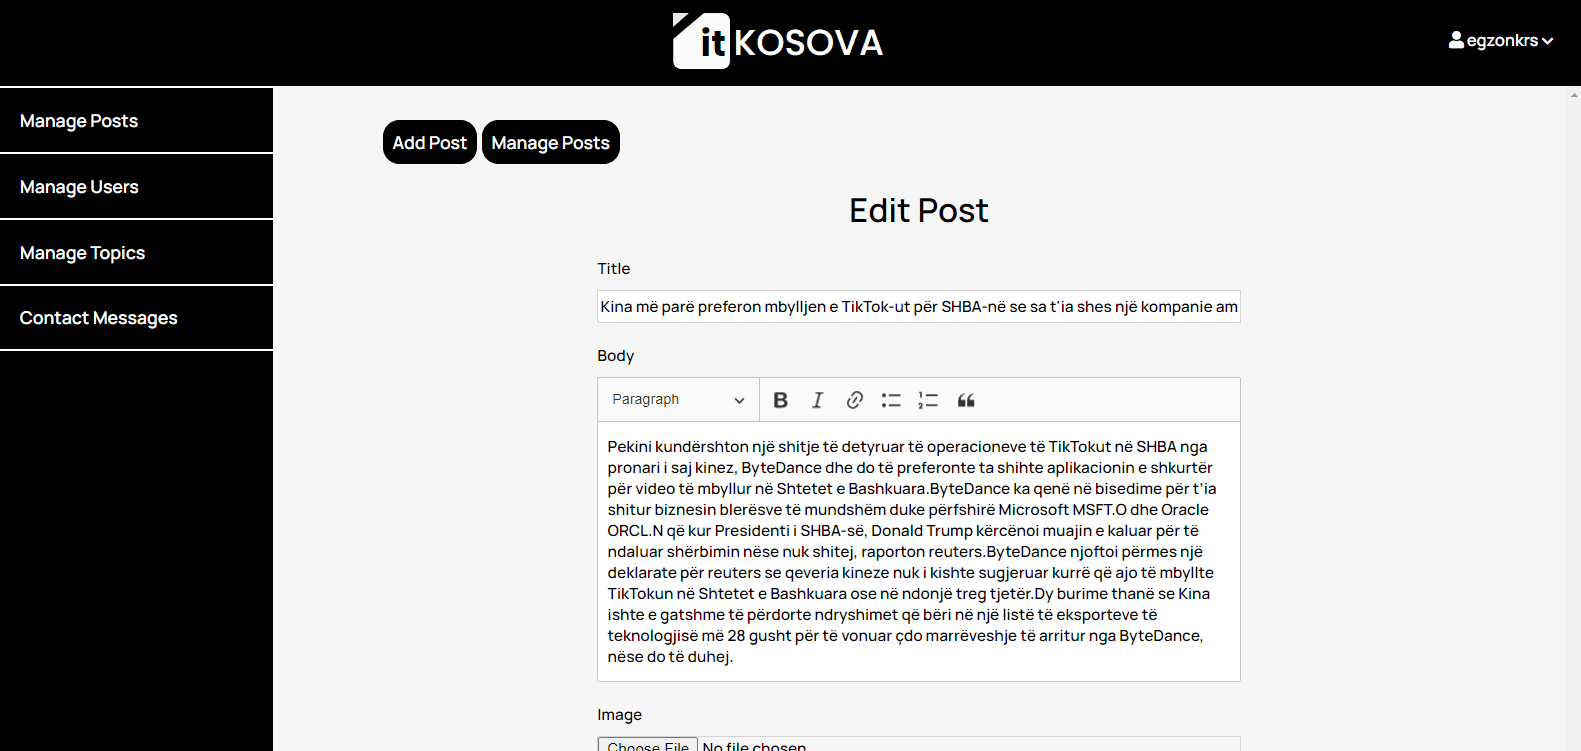Apply italic formatting in the body editor
The width and height of the screenshot is (1581, 751).
[817, 400]
